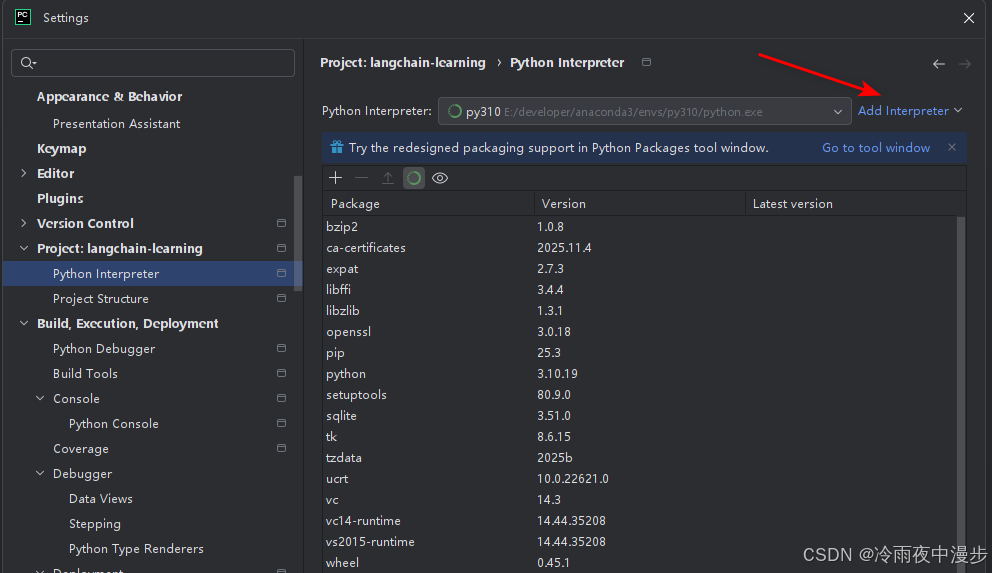Click project-level icon on Python Debugger row
992x573 pixels.
point(282,348)
